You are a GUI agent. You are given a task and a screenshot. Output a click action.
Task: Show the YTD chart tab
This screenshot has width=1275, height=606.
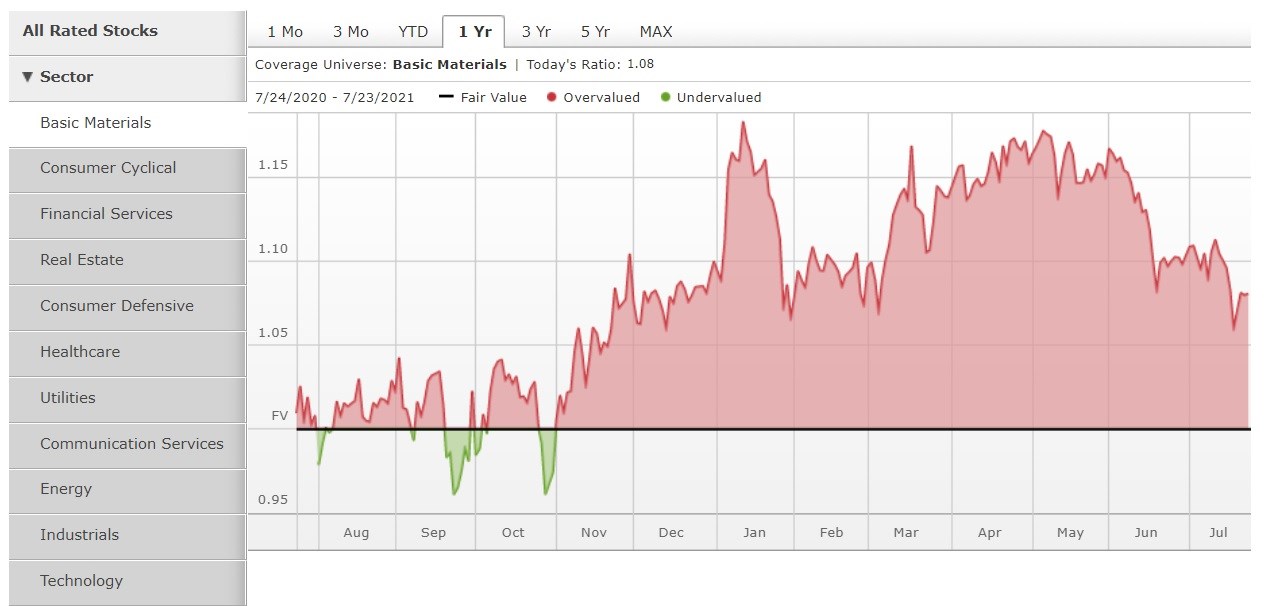[x=413, y=32]
